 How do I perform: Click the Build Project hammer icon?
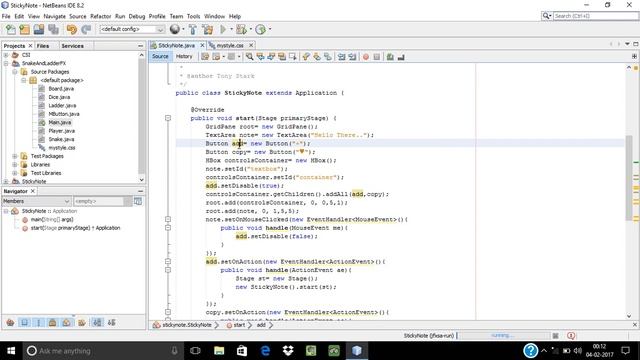193,29
